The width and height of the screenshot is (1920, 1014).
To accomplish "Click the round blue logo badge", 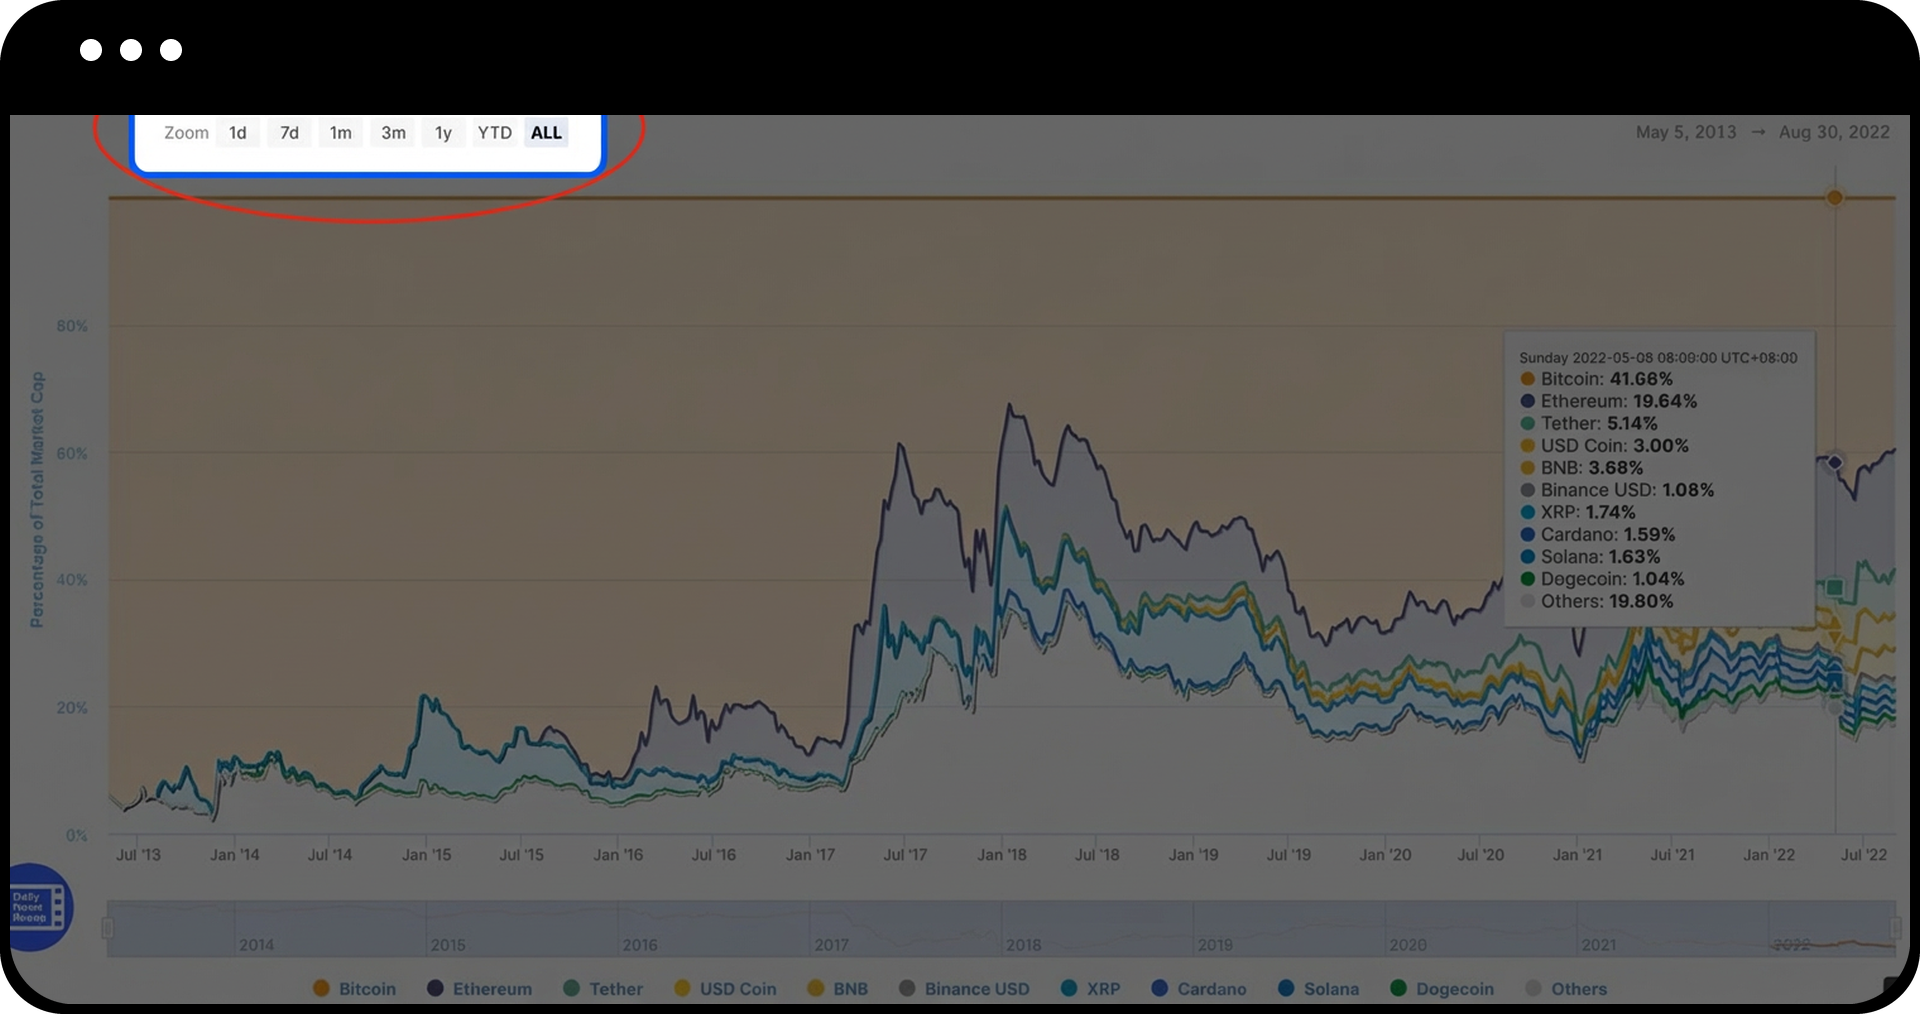I will point(38,907).
